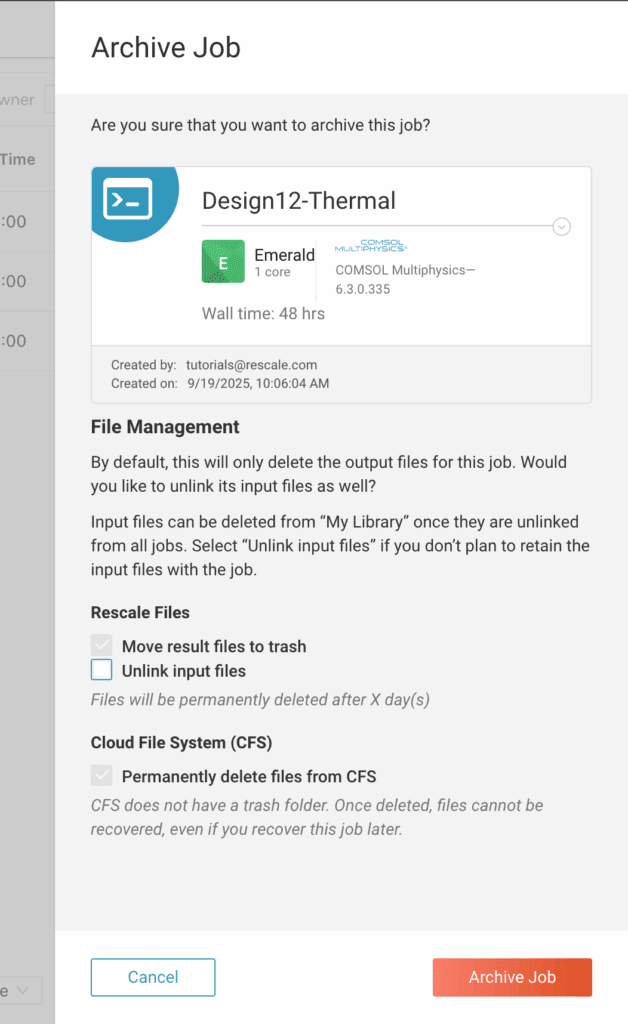
Task: Click the Unlink input files label text
Action: tap(184, 671)
